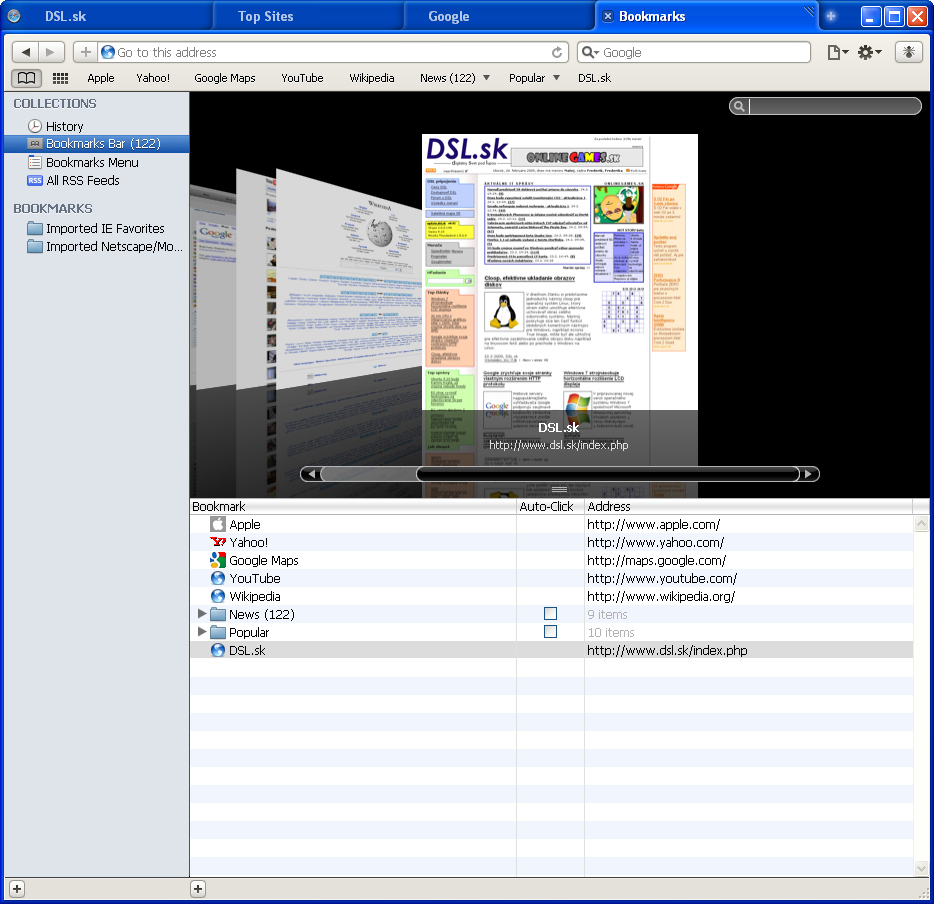
Task: Open Google Maps from the bookmarks bar
Action: 225,78
